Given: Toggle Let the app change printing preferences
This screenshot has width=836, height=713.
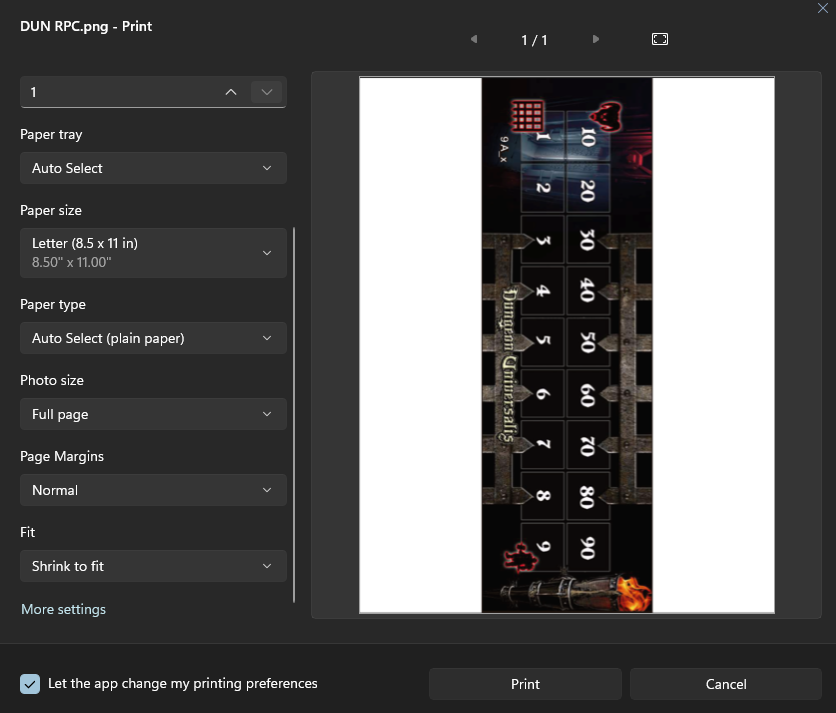Looking at the screenshot, I should 30,684.
